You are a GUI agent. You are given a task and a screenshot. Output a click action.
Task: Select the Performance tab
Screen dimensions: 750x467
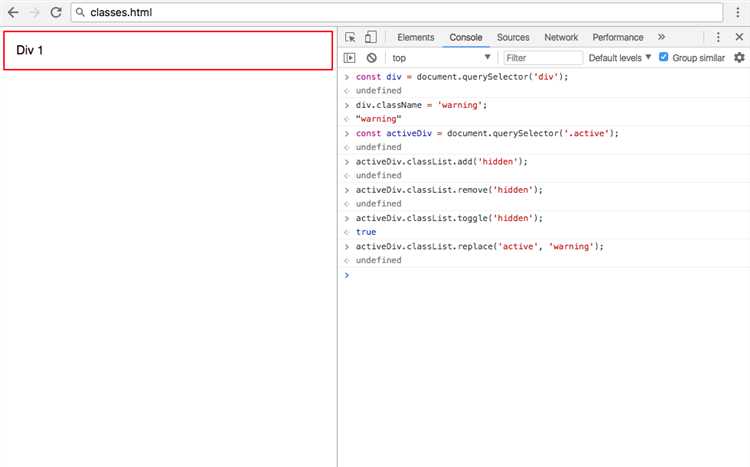click(617, 37)
